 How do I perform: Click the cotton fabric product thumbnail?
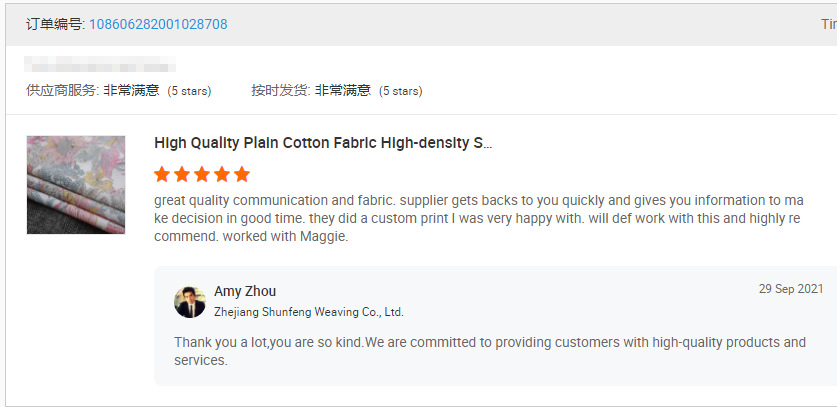[76, 185]
